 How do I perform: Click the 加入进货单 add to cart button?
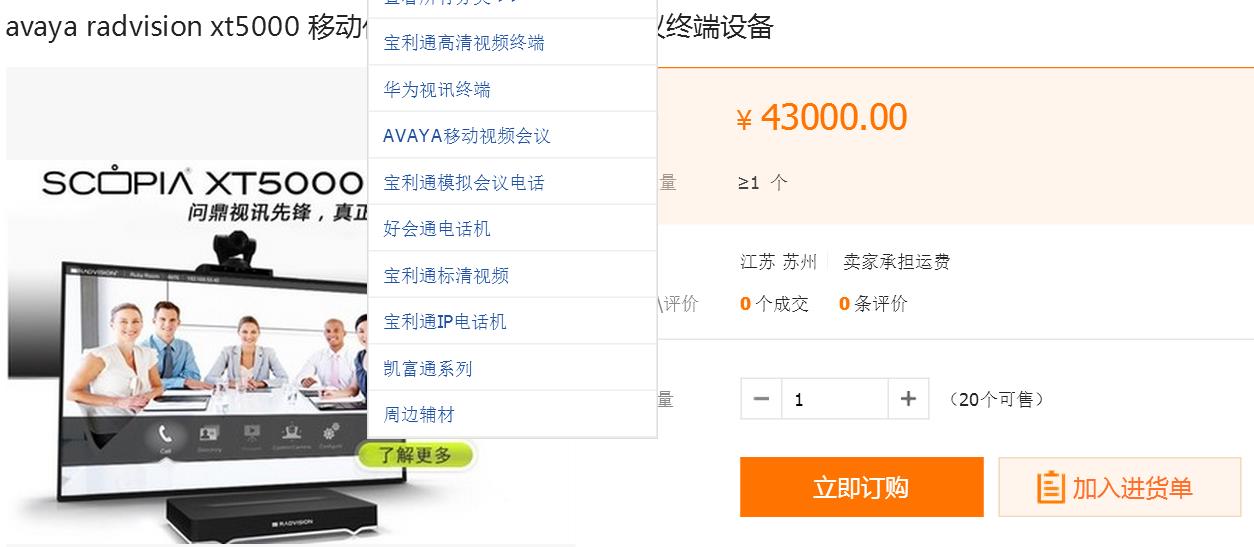pyautogui.click(x=1119, y=487)
